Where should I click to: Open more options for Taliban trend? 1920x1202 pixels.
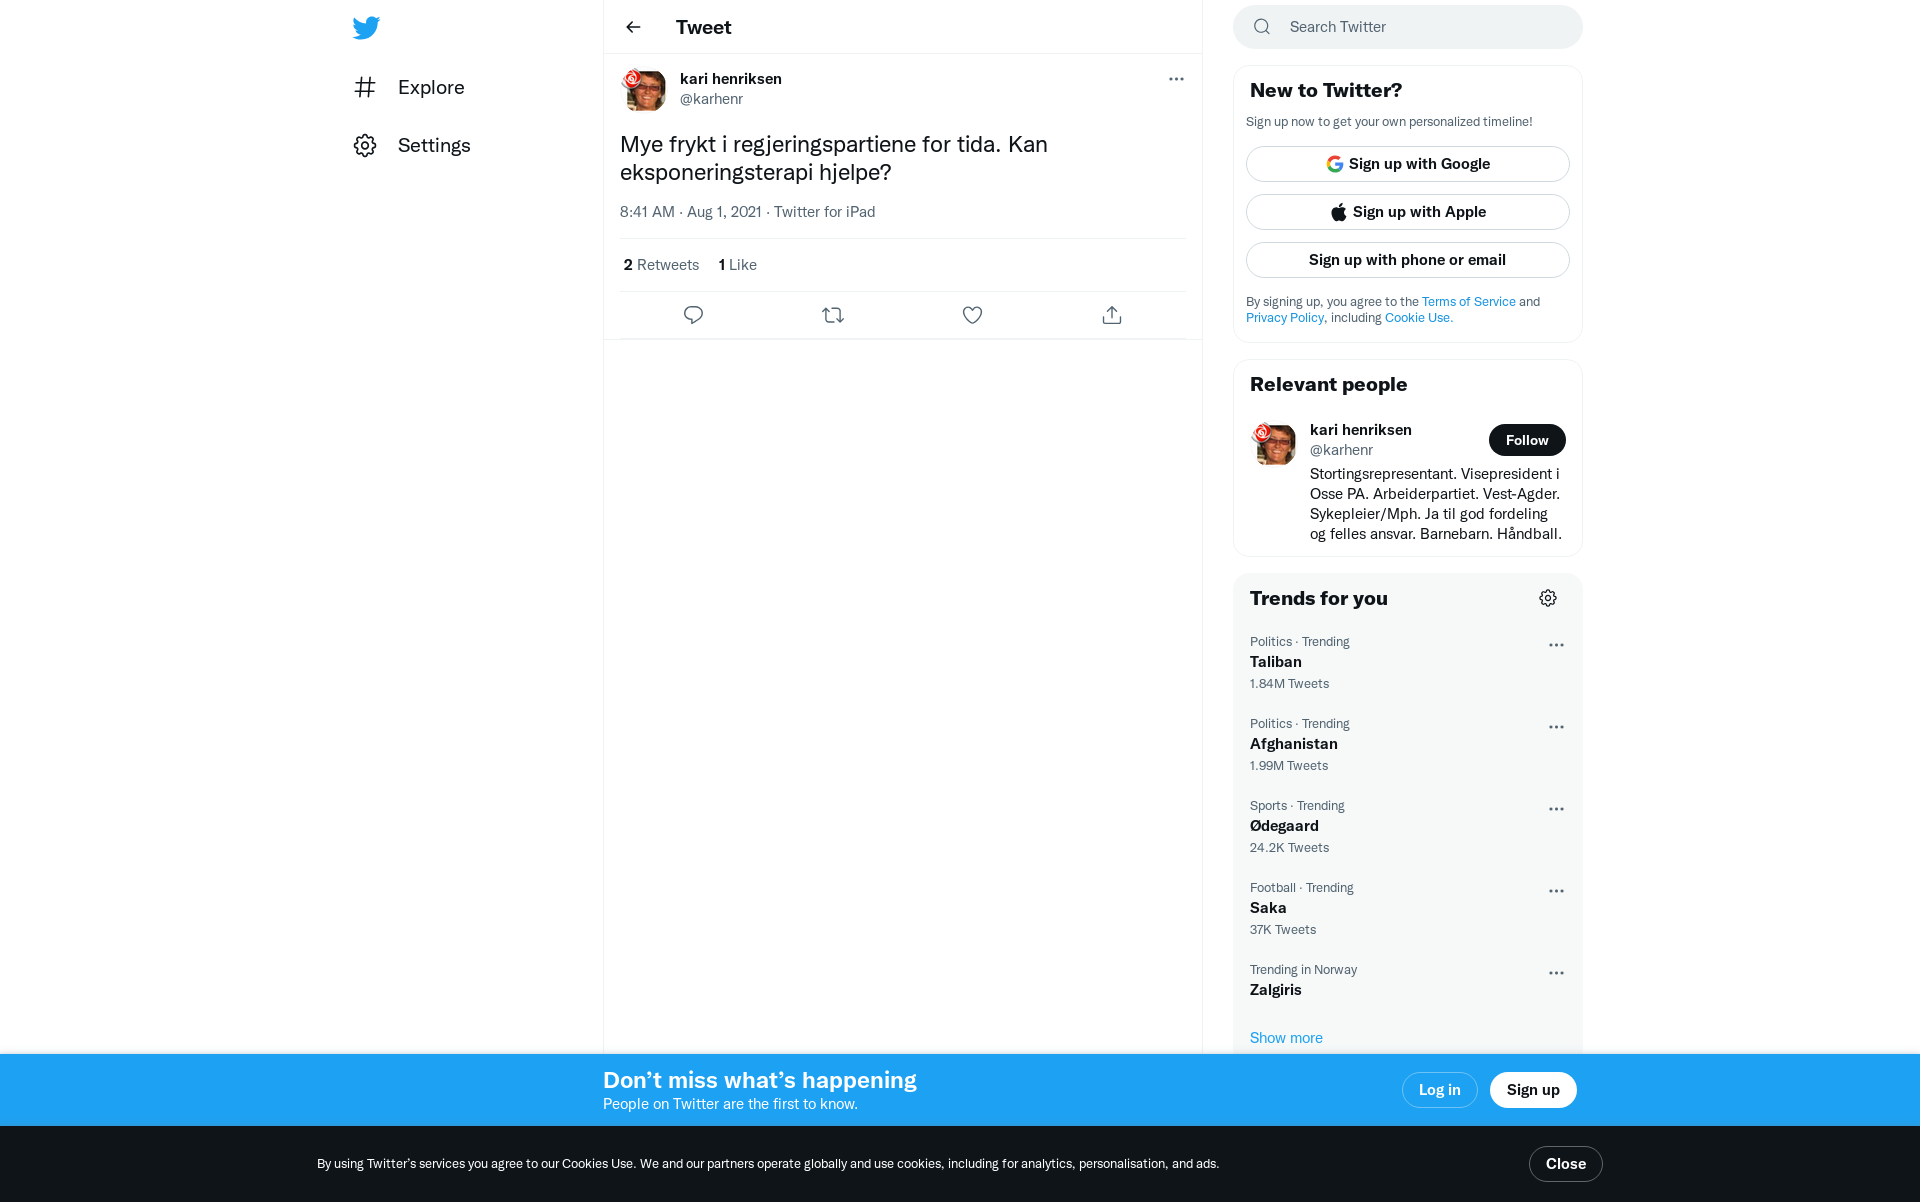click(1556, 645)
